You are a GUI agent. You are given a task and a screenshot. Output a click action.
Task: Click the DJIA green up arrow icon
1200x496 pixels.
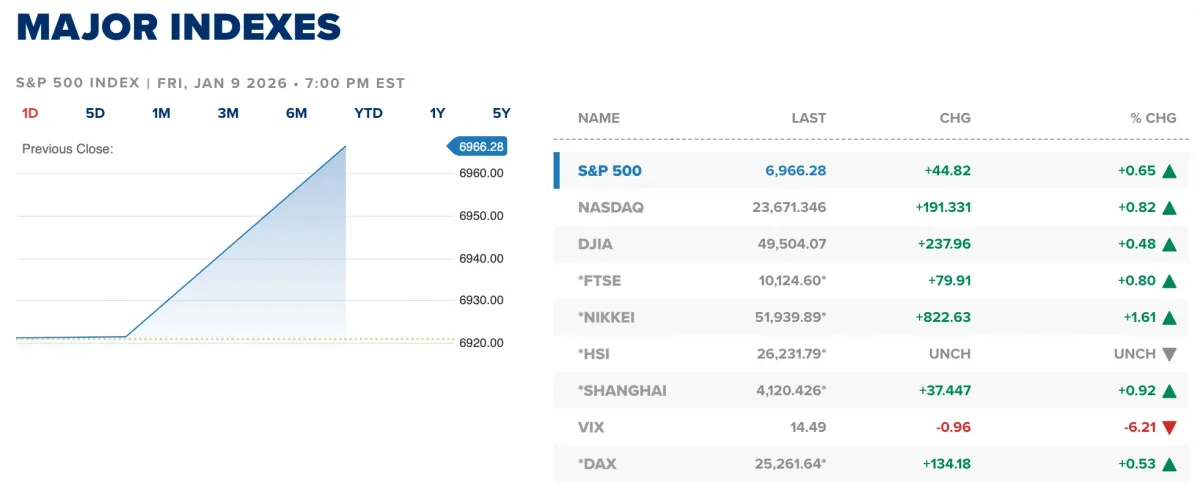[1169, 244]
